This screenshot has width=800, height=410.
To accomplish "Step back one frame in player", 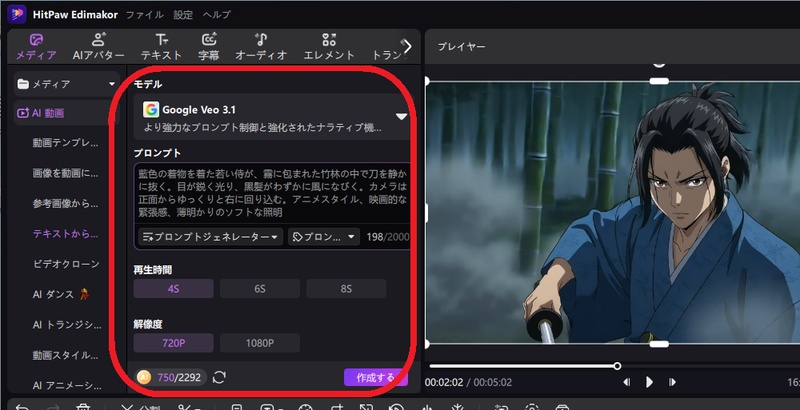I will click(x=627, y=382).
